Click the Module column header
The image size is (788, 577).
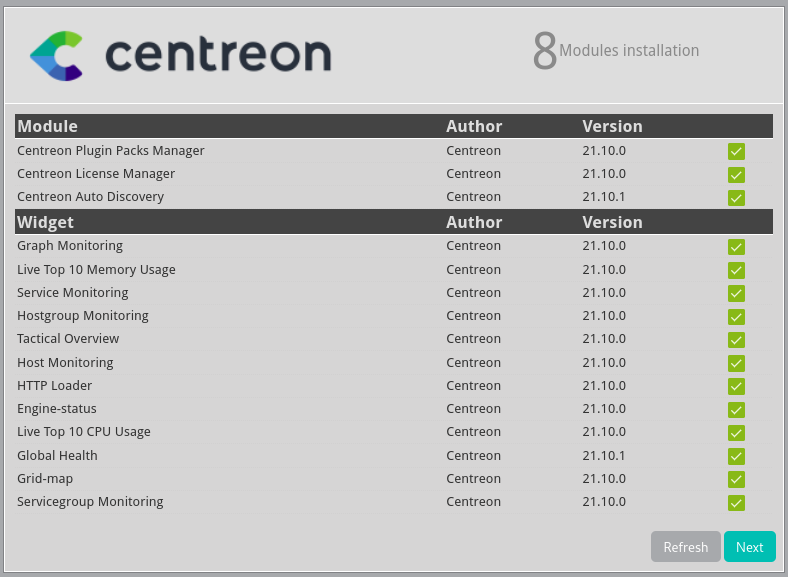tap(48, 126)
